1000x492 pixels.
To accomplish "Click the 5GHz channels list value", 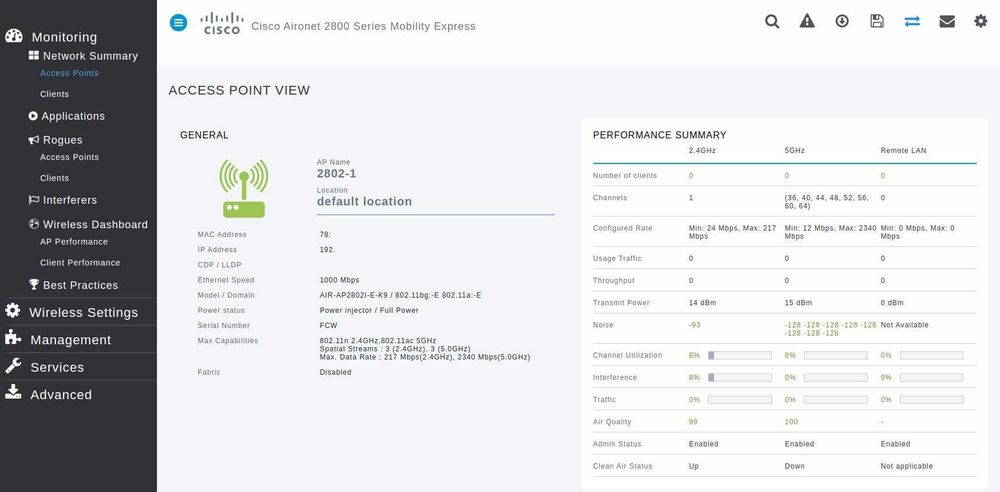I will coord(827,202).
